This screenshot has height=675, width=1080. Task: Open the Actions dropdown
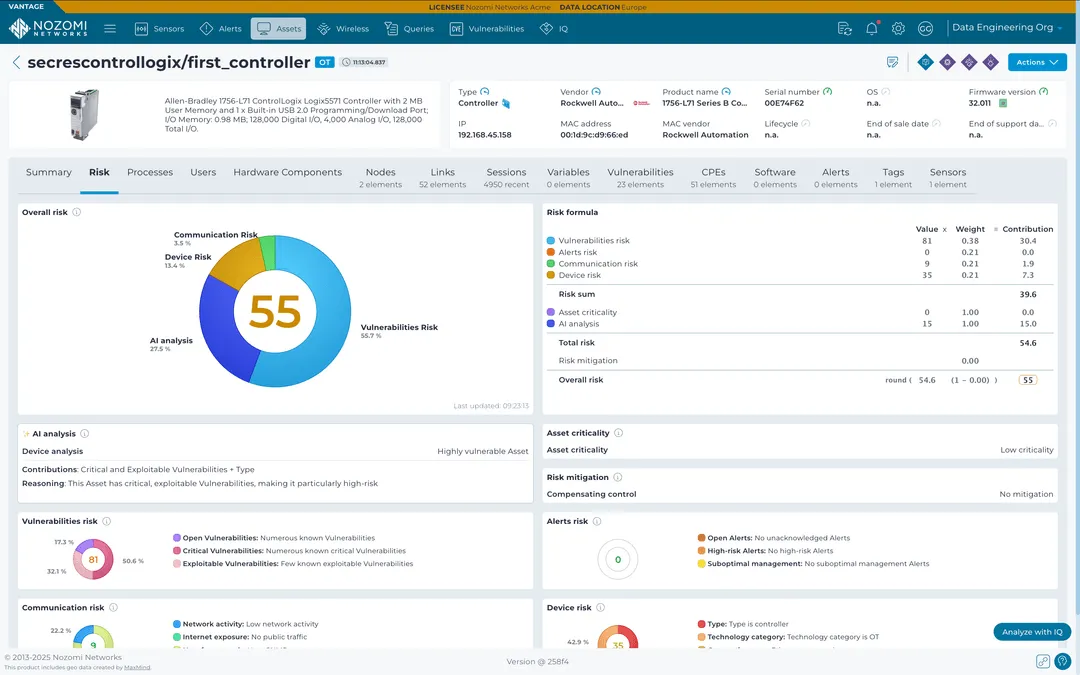(1037, 62)
